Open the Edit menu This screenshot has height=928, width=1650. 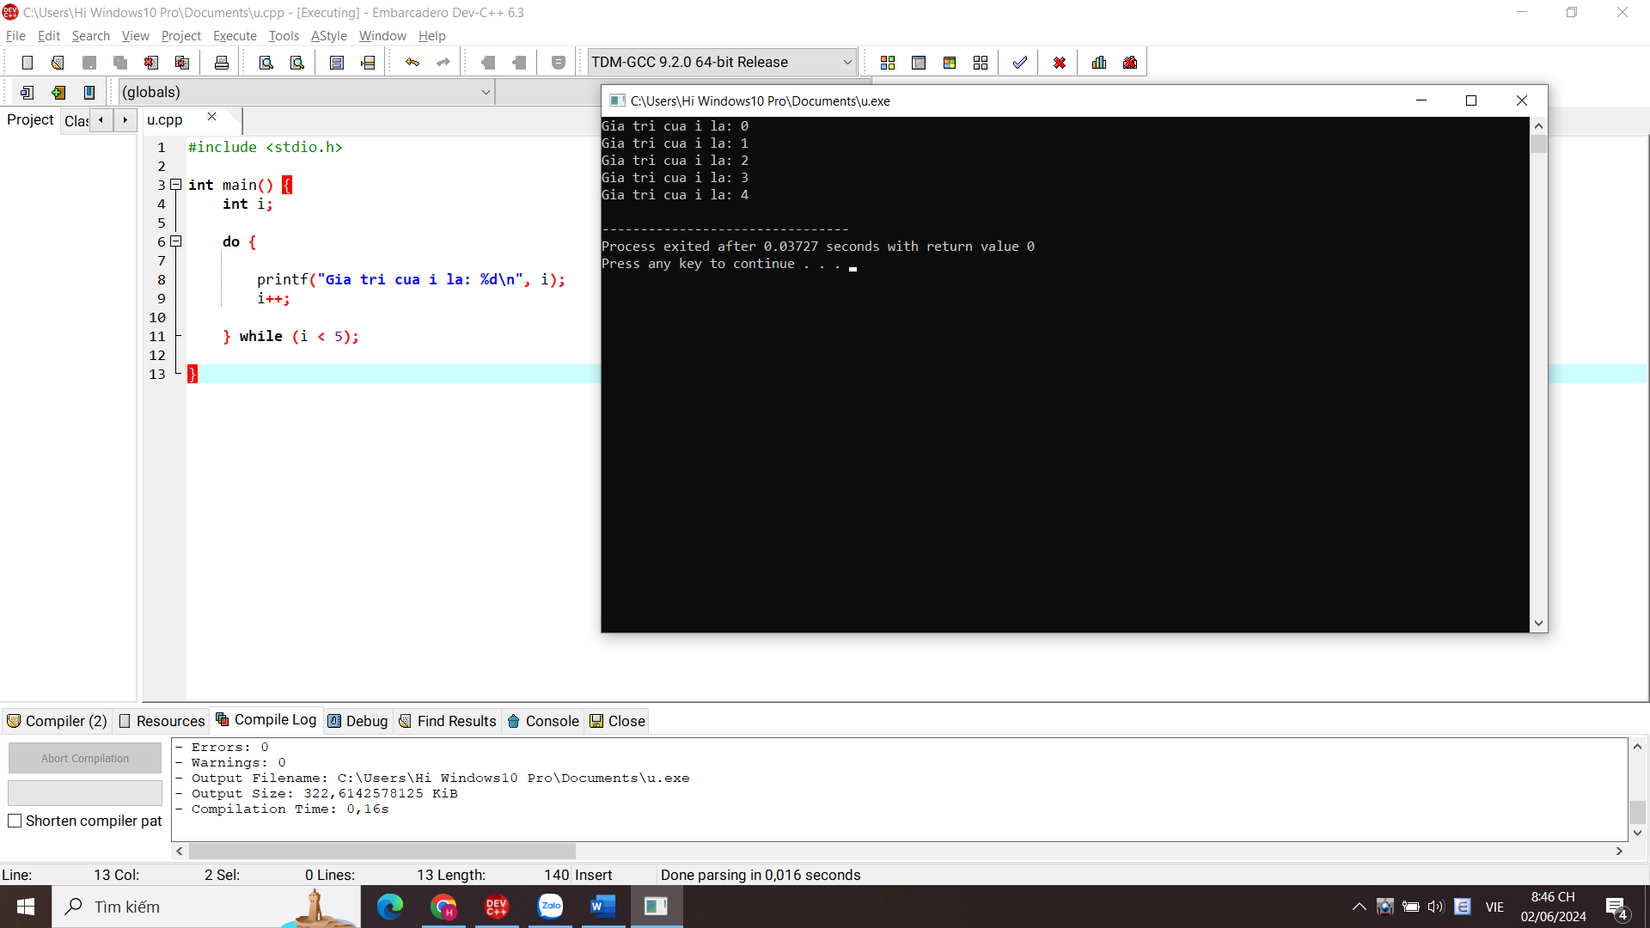tap(49, 36)
